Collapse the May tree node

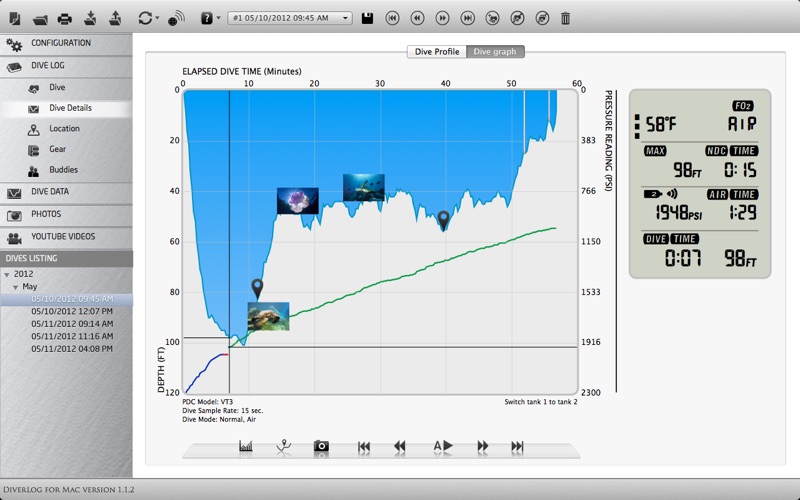pyautogui.click(x=16, y=287)
